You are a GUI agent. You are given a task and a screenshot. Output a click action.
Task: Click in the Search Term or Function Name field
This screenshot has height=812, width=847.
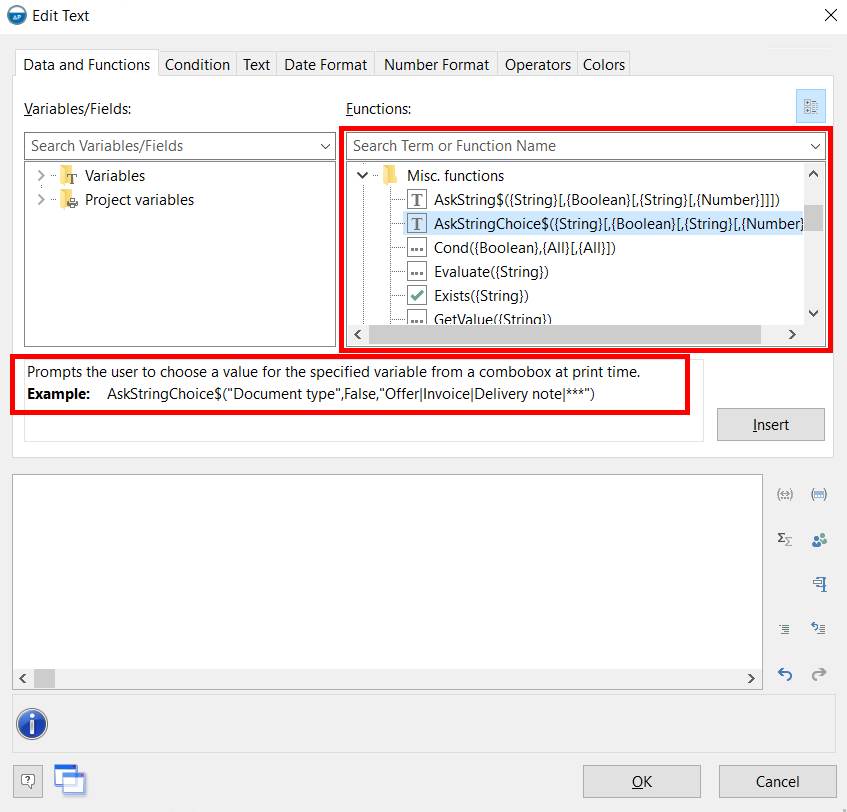coord(575,146)
